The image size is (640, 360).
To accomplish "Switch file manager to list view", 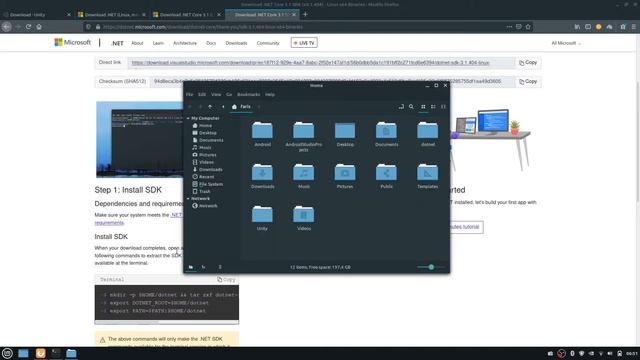I will tap(433, 107).
